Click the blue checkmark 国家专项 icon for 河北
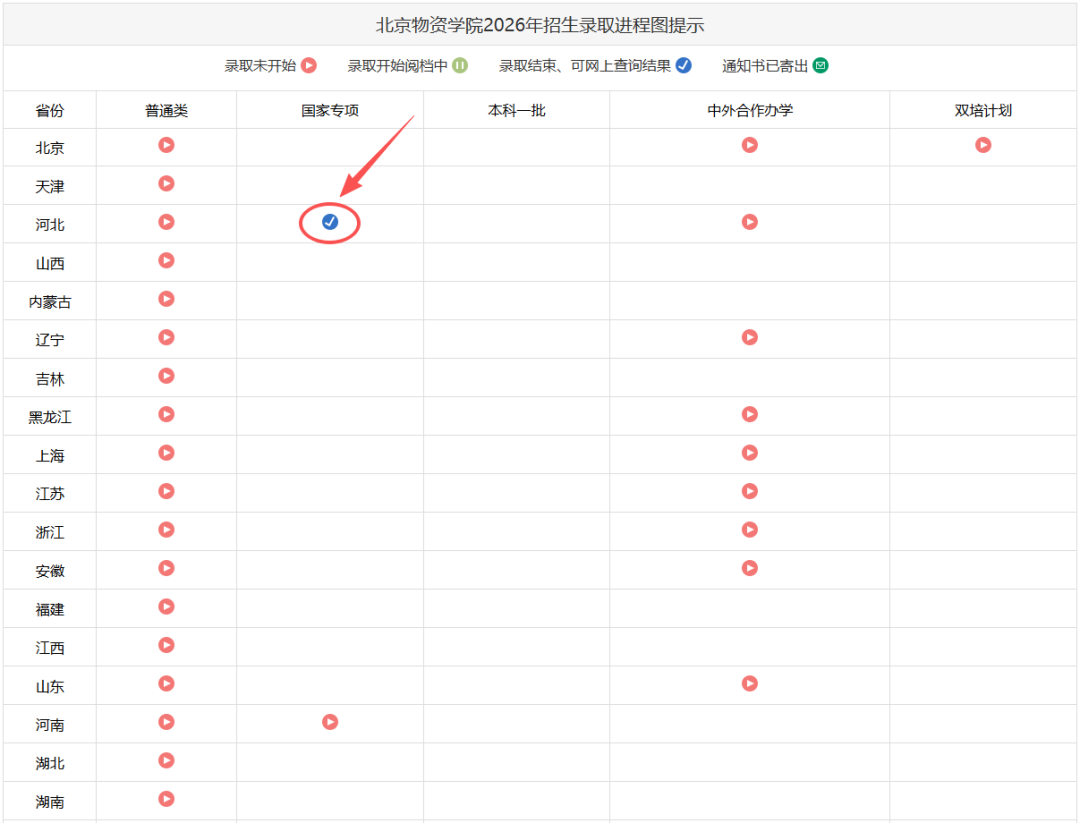 (330, 222)
